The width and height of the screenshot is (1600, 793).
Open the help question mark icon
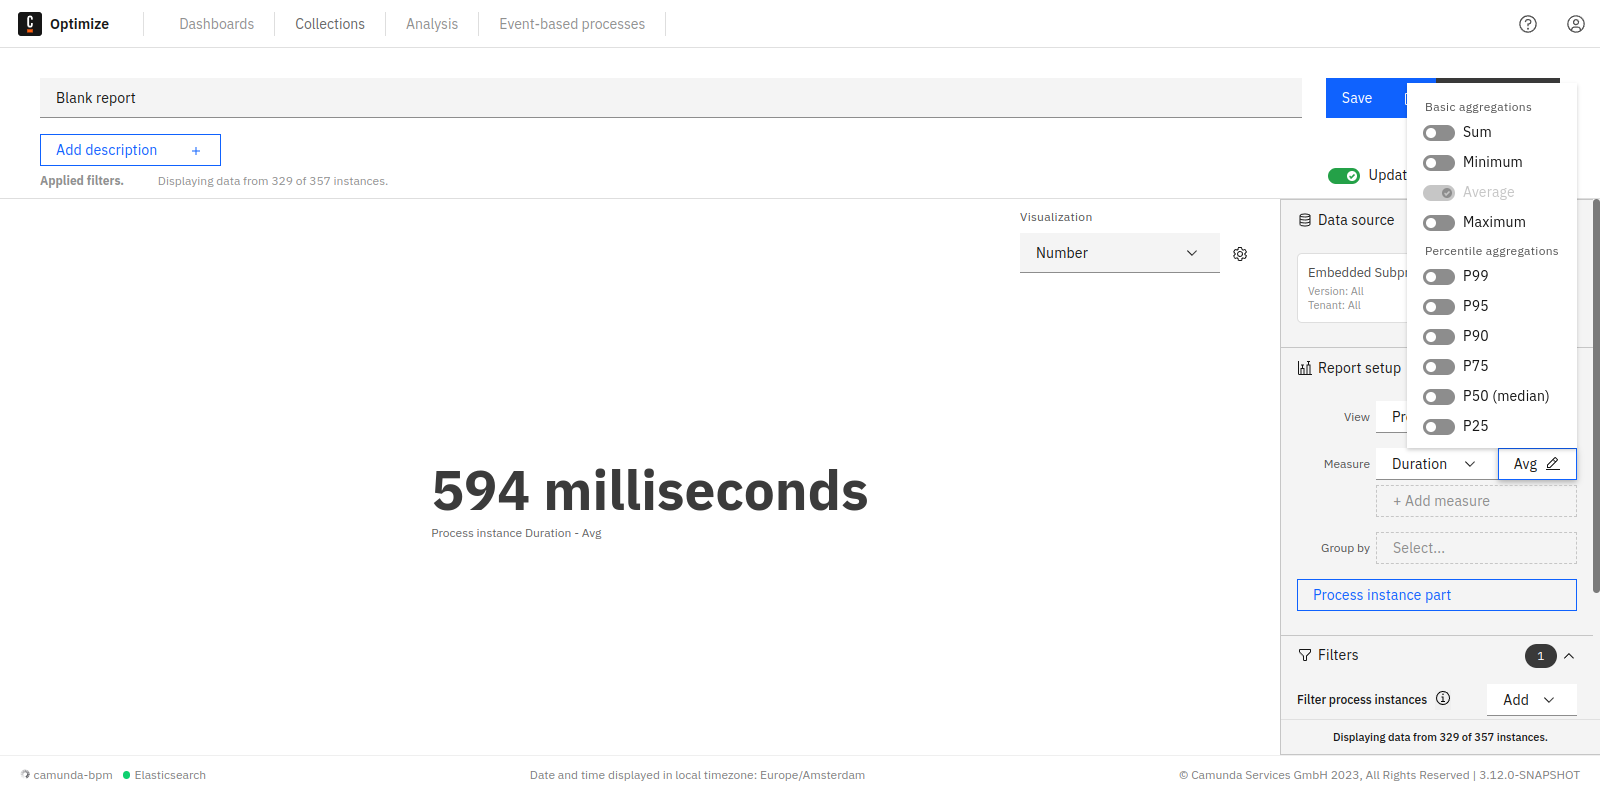(x=1527, y=24)
